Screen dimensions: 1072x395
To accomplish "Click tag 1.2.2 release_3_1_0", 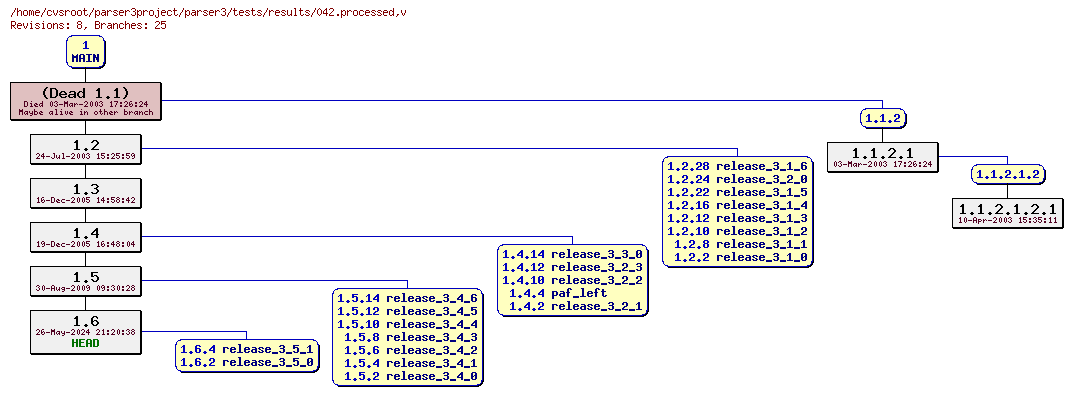I will pyautogui.click(x=741, y=257).
